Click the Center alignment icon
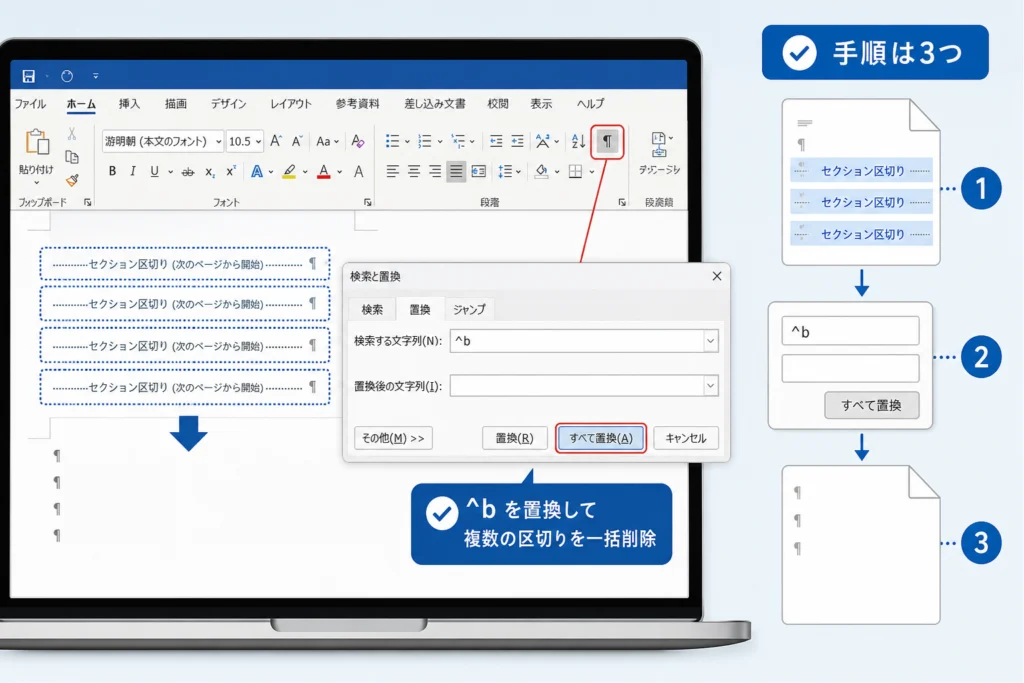The image size is (1024, 683). click(414, 172)
